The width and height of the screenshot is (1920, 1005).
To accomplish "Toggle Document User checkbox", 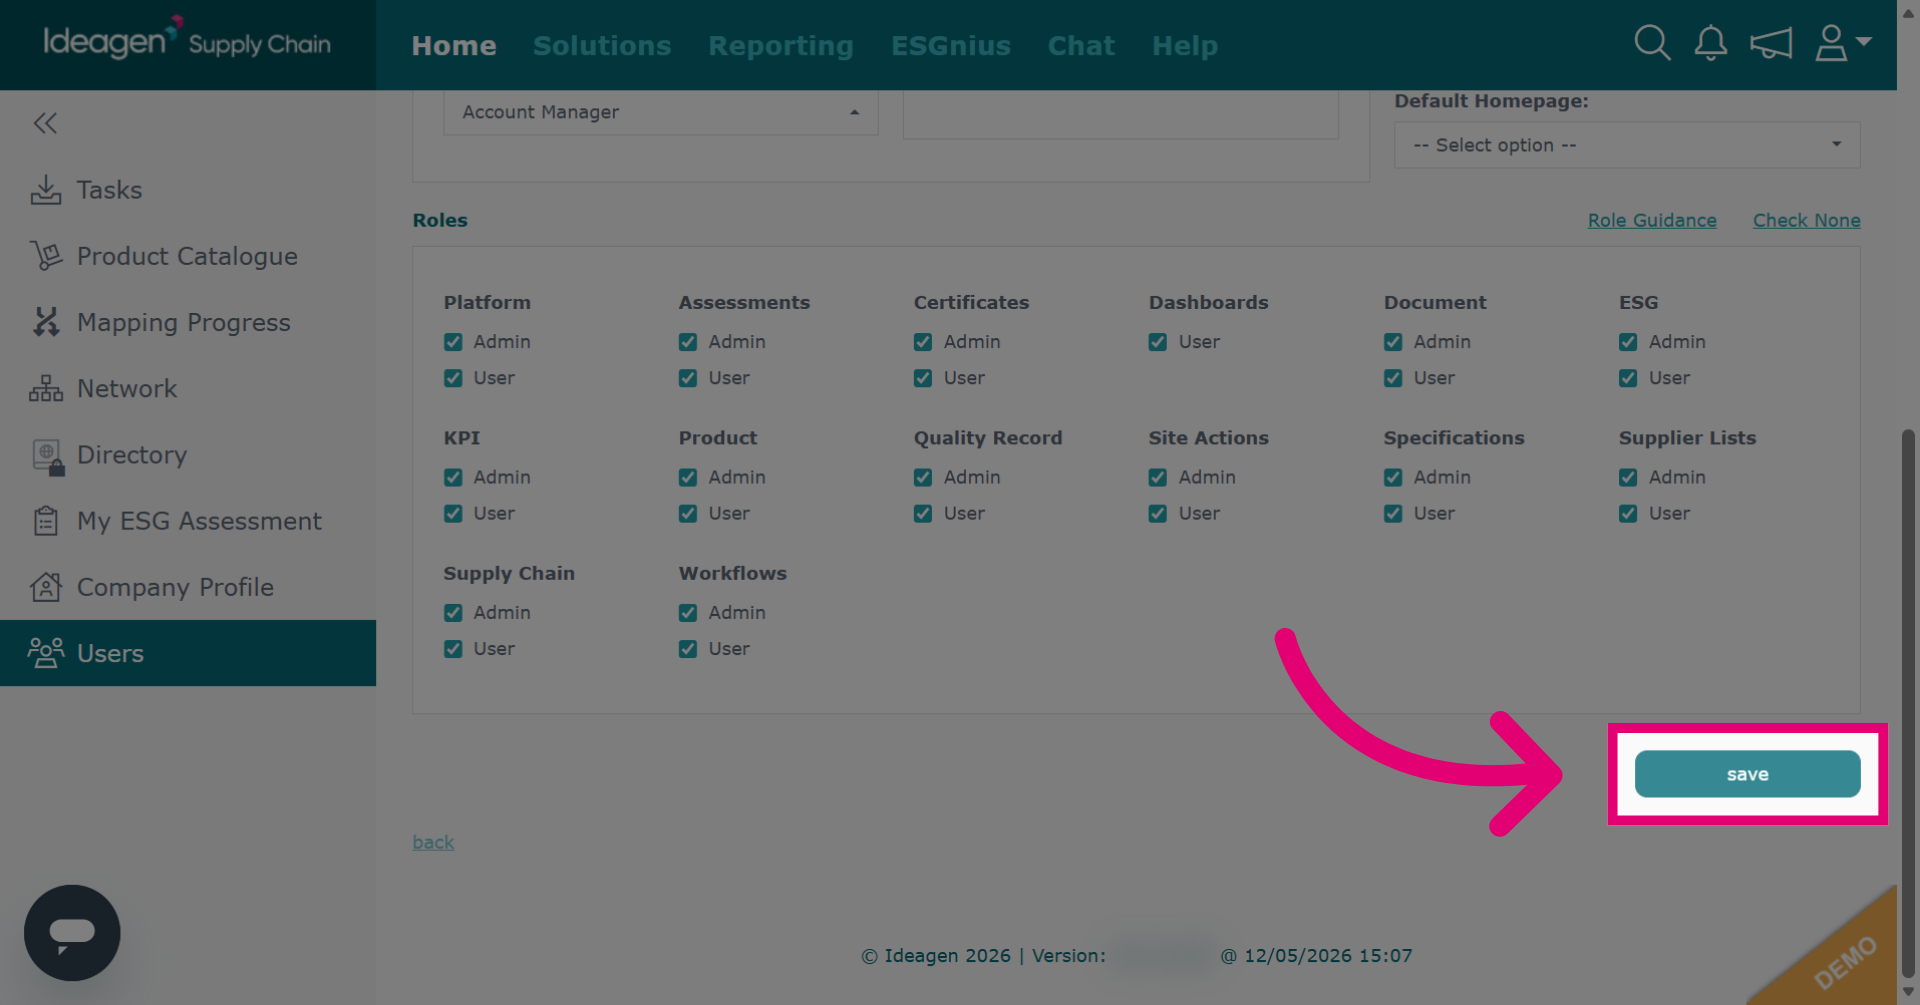I will point(1393,378).
